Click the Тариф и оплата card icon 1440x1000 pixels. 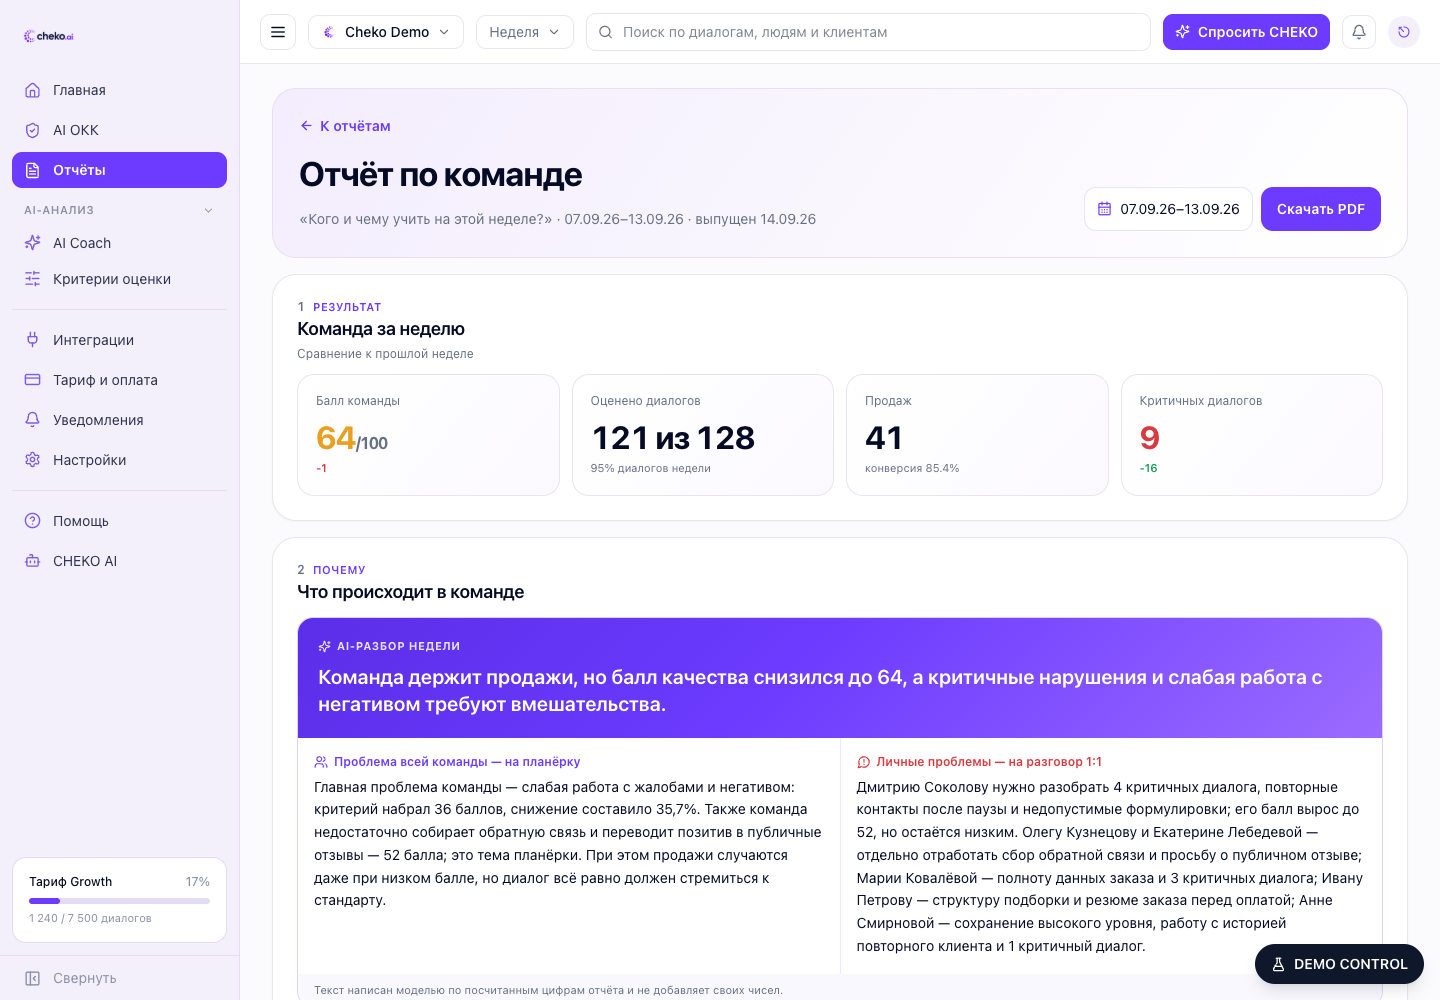[x=33, y=380]
